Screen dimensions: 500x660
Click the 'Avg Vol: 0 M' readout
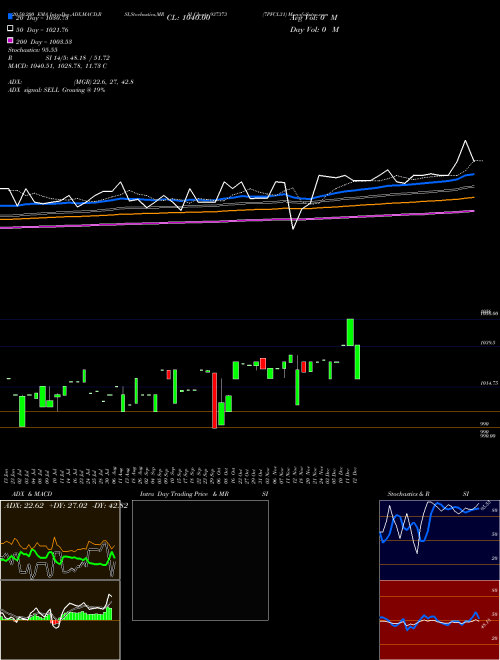(314, 18)
